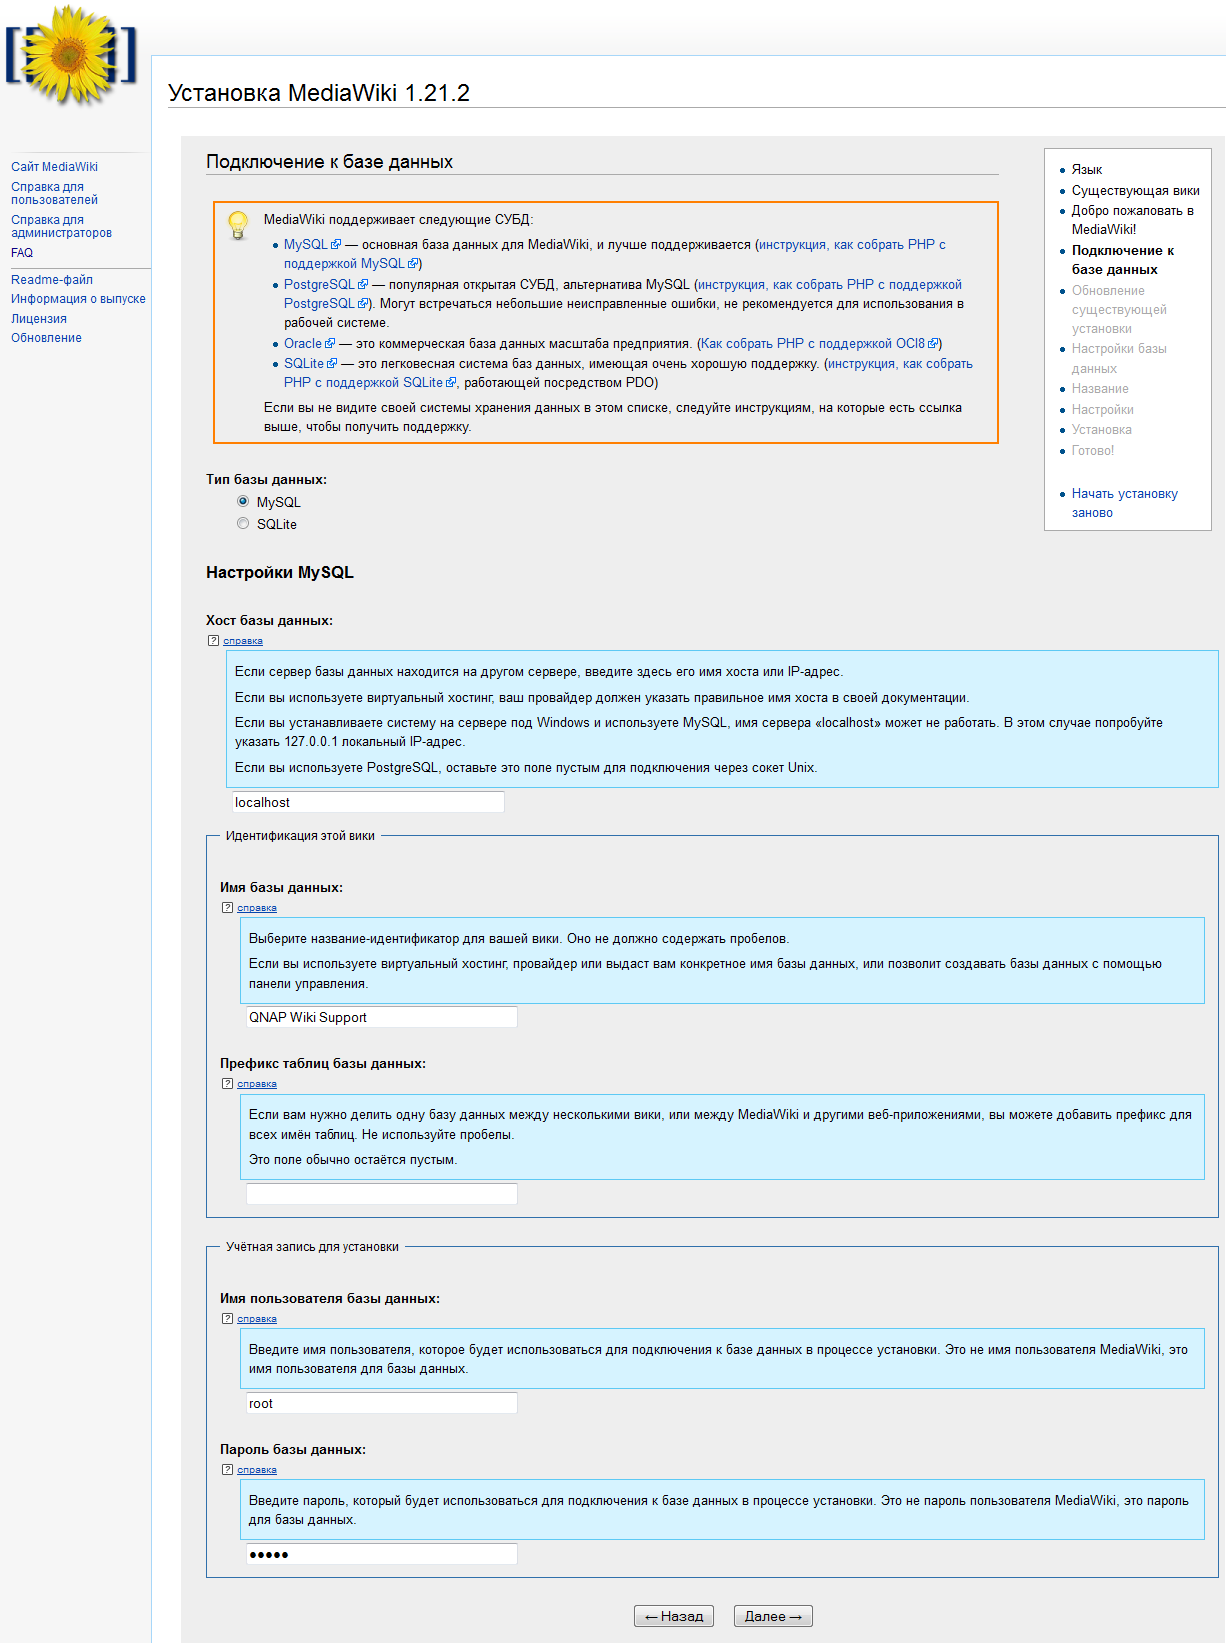Click Существующая вики step in progress list

click(1136, 190)
